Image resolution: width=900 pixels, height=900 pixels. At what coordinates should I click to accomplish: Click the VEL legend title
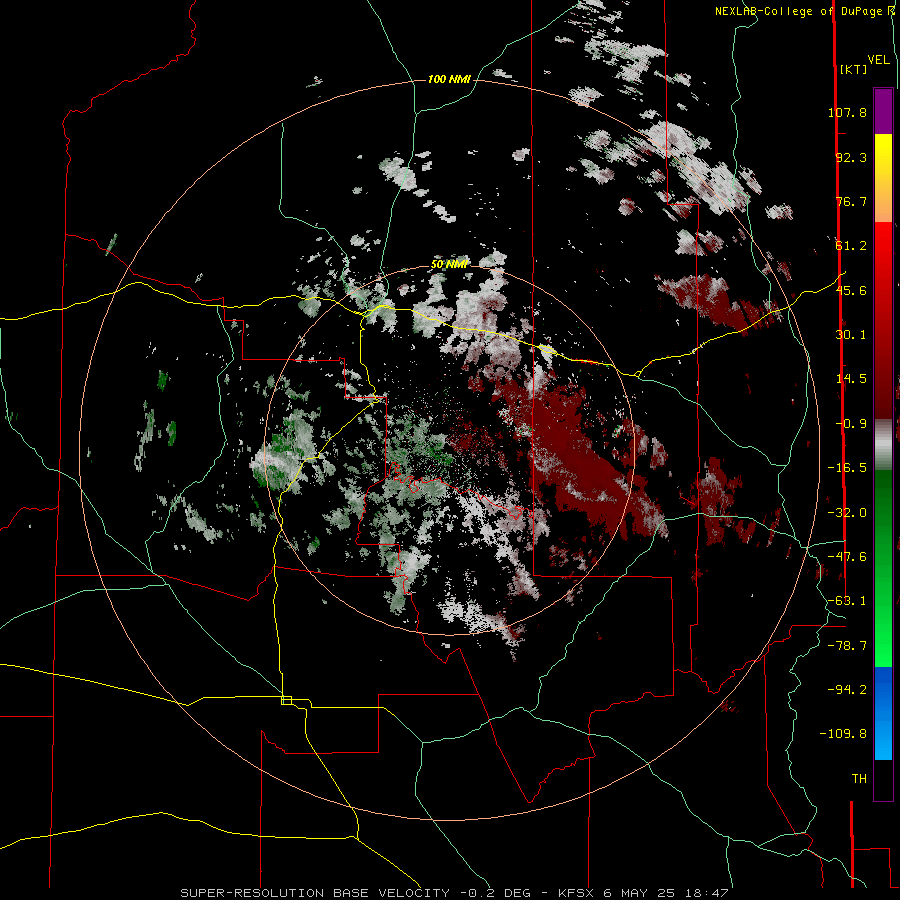point(878,60)
